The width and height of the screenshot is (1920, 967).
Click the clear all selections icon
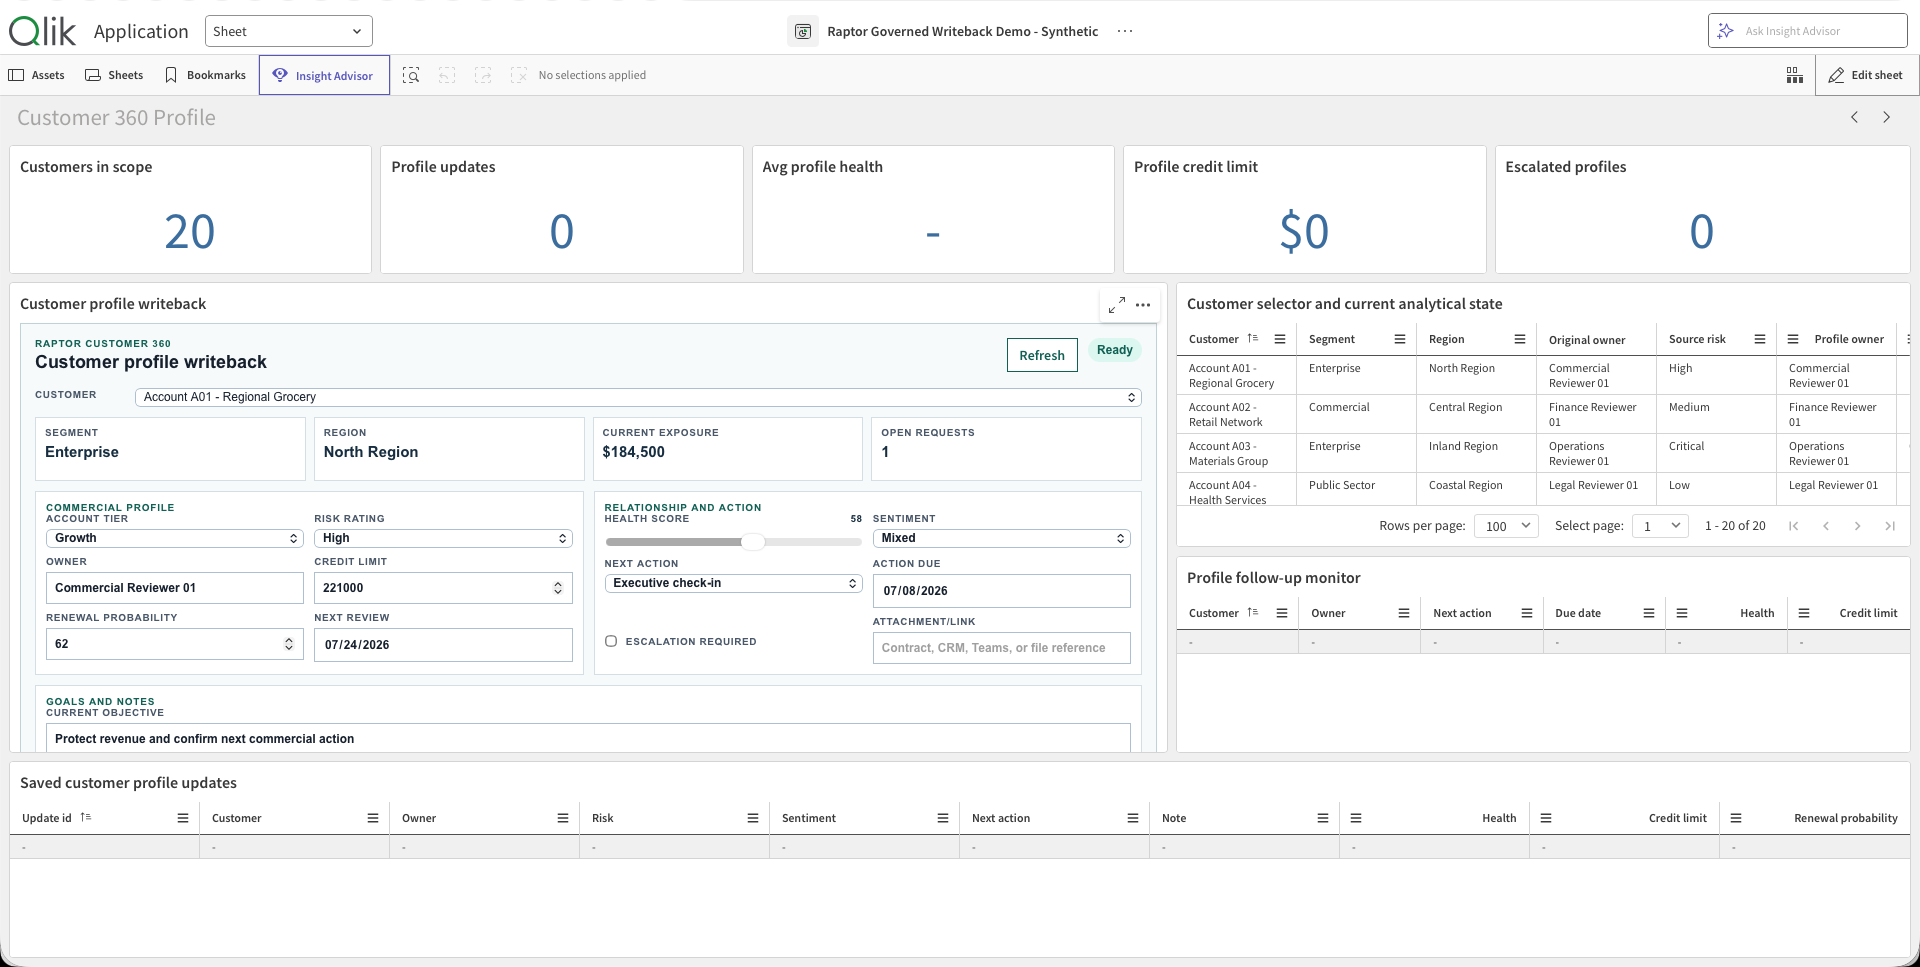point(518,75)
